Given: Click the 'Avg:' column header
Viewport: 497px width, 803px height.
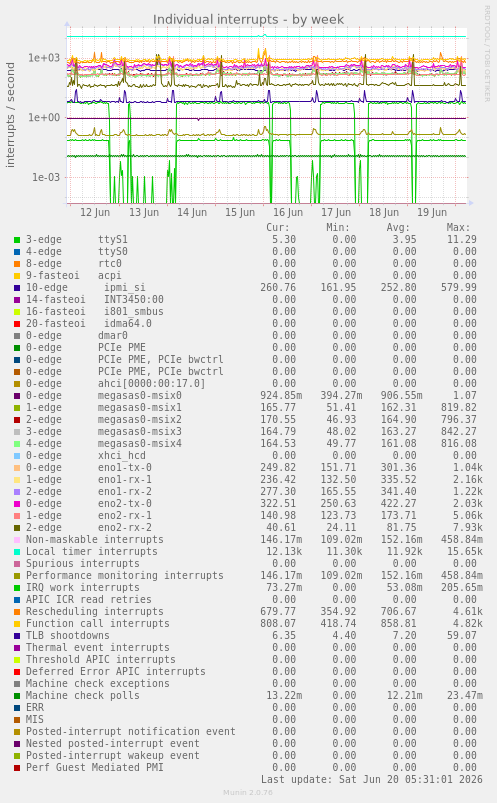Looking at the screenshot, I should tap(398, 227).
